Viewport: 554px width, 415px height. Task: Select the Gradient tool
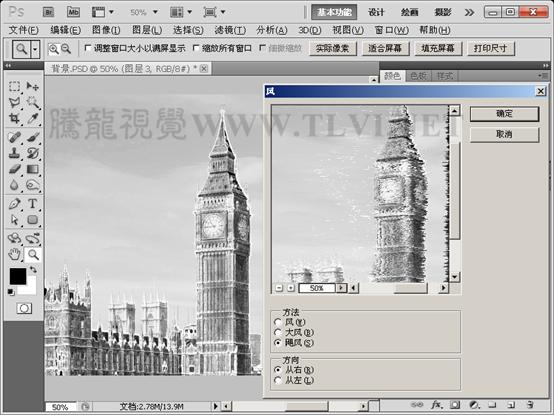(33, 169)
